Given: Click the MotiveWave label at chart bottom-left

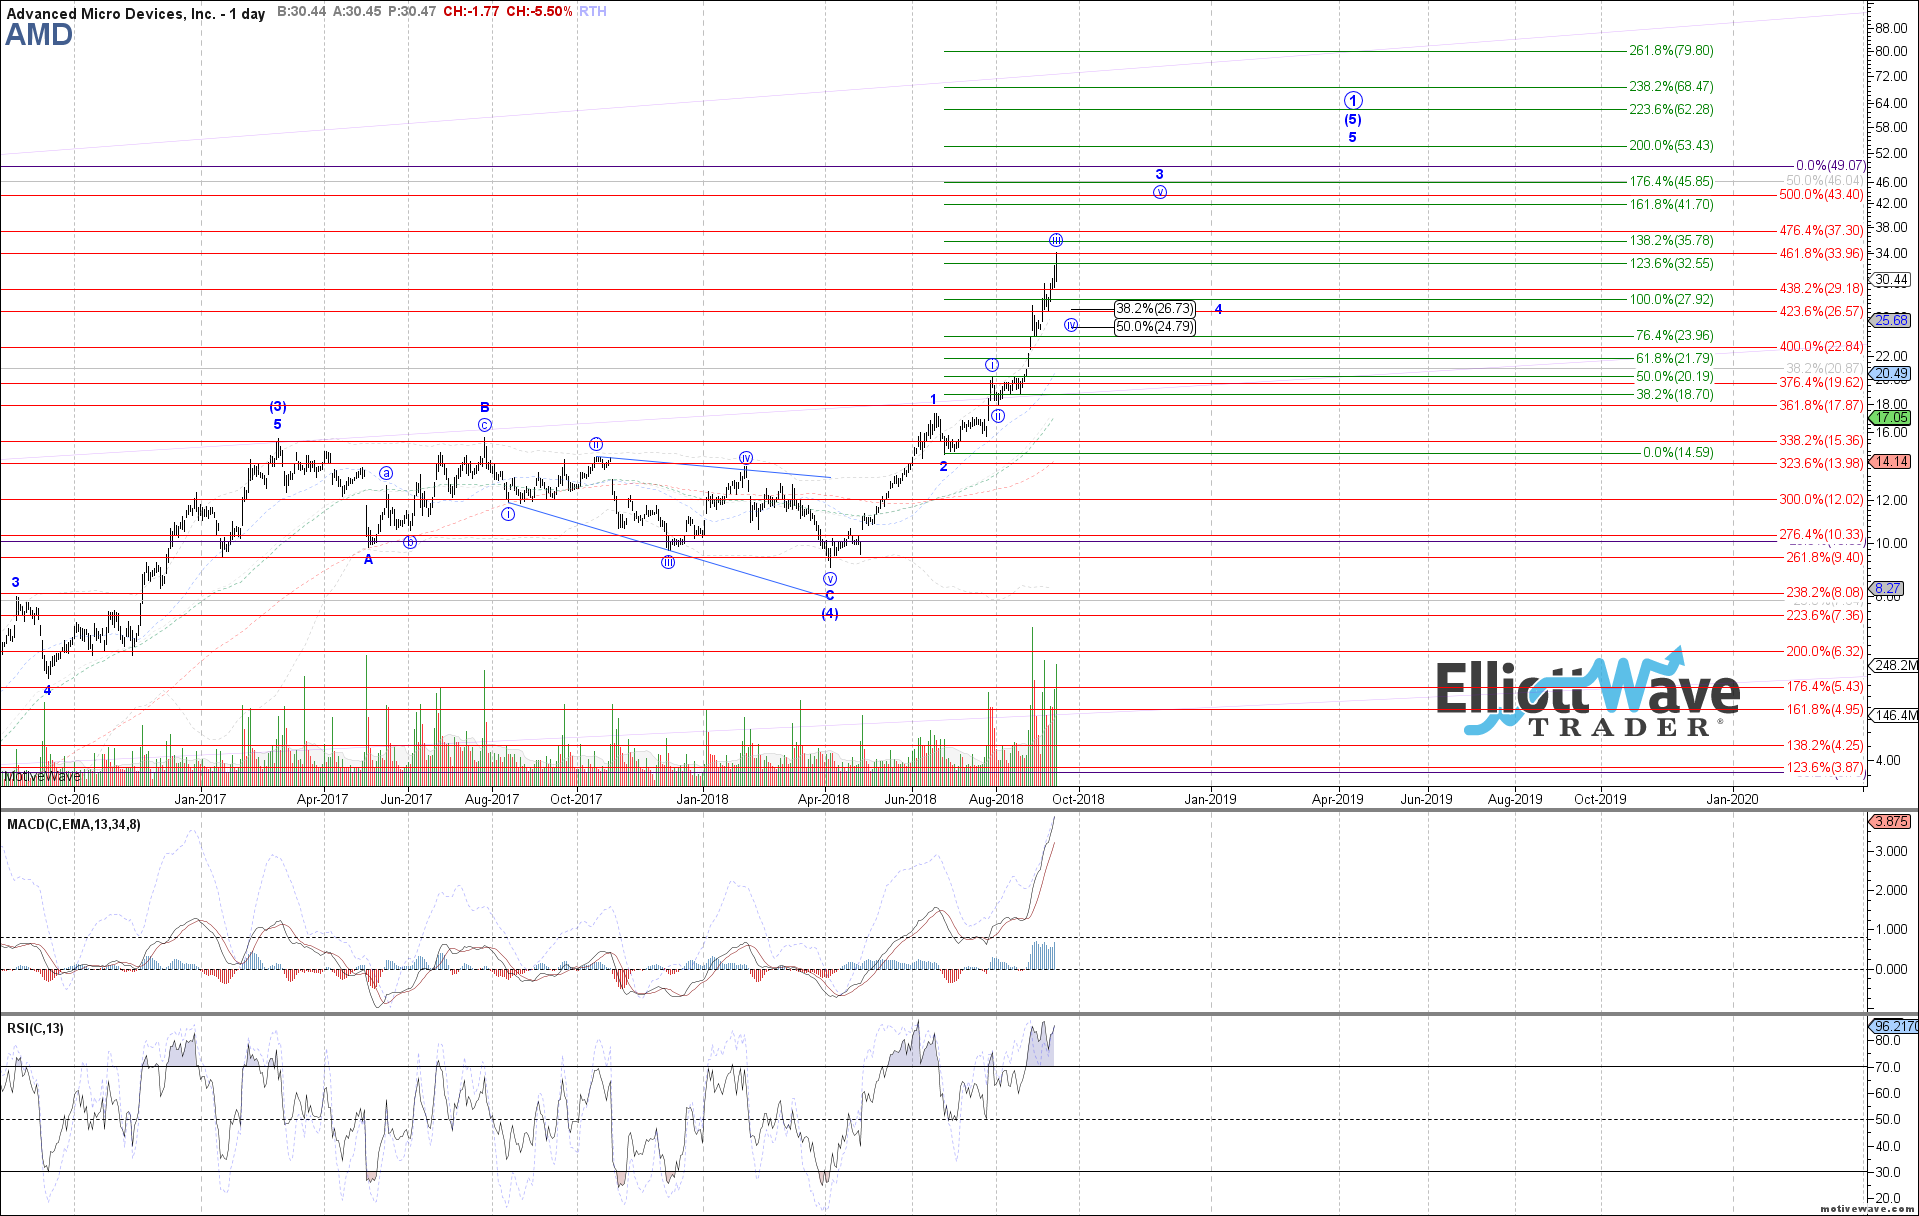Looking at the screenshot, I should (x=42, y=777).
